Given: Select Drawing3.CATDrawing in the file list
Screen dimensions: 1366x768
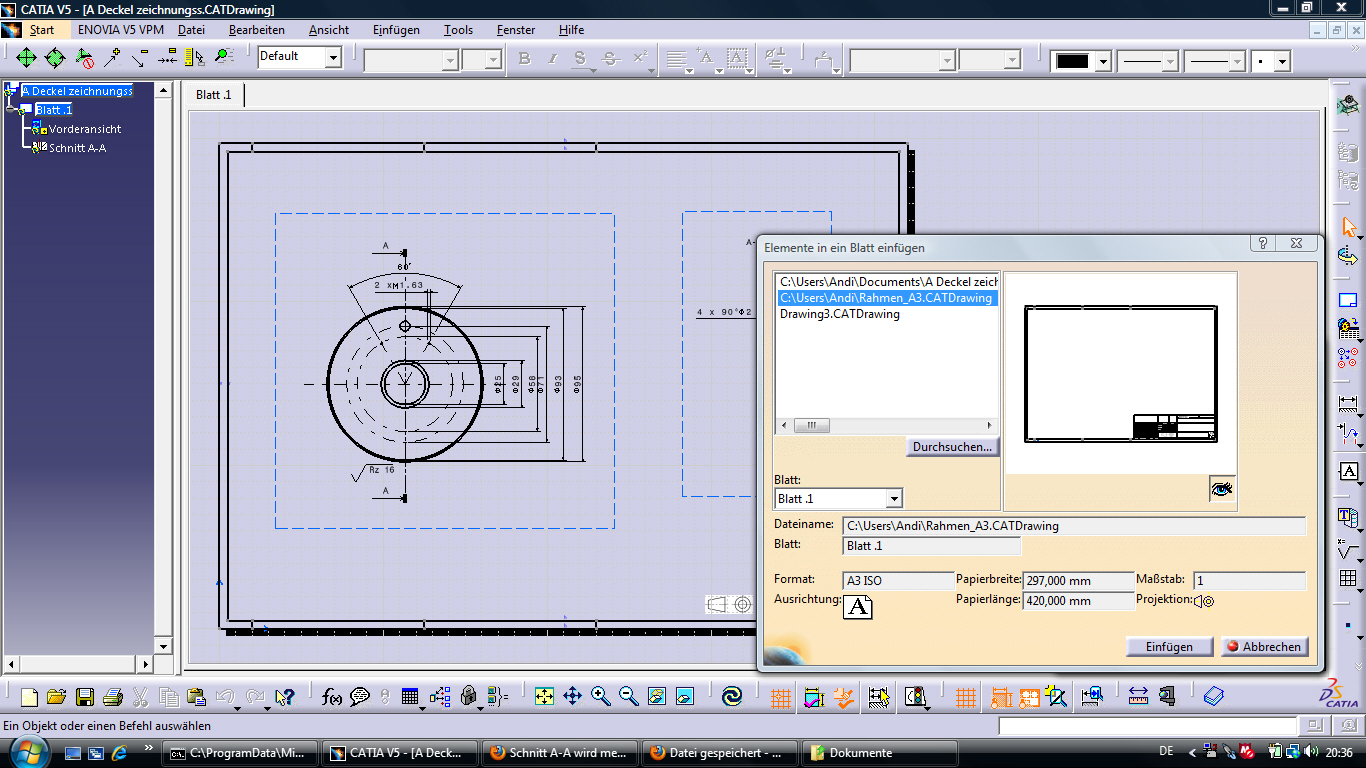Looking at the screenshot, I should point(840,314).
